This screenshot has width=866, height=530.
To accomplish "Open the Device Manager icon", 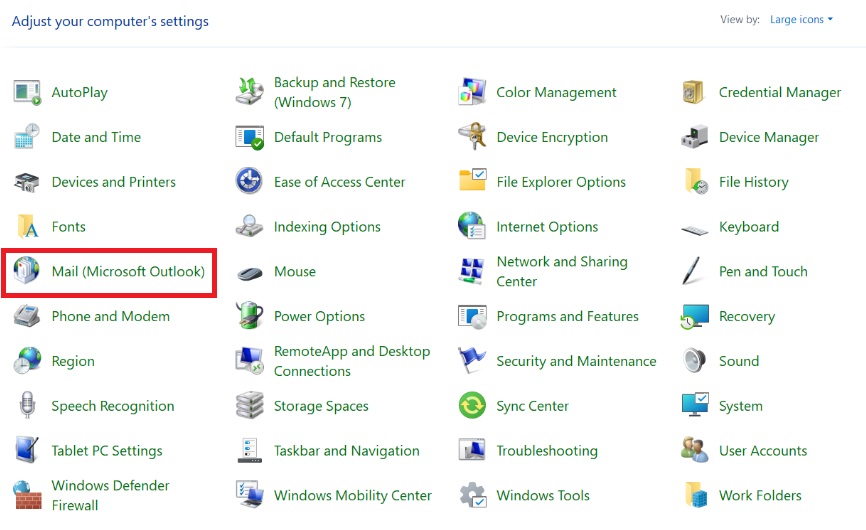I will point(695,138).
